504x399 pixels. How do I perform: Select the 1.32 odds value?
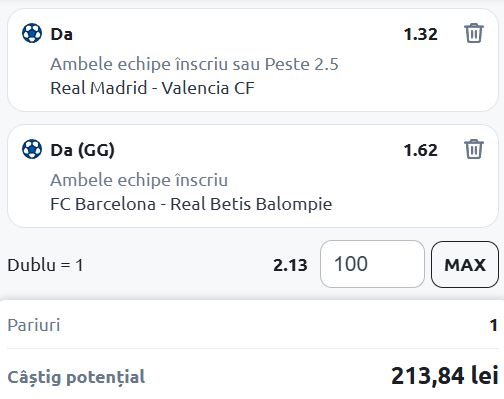420,34
